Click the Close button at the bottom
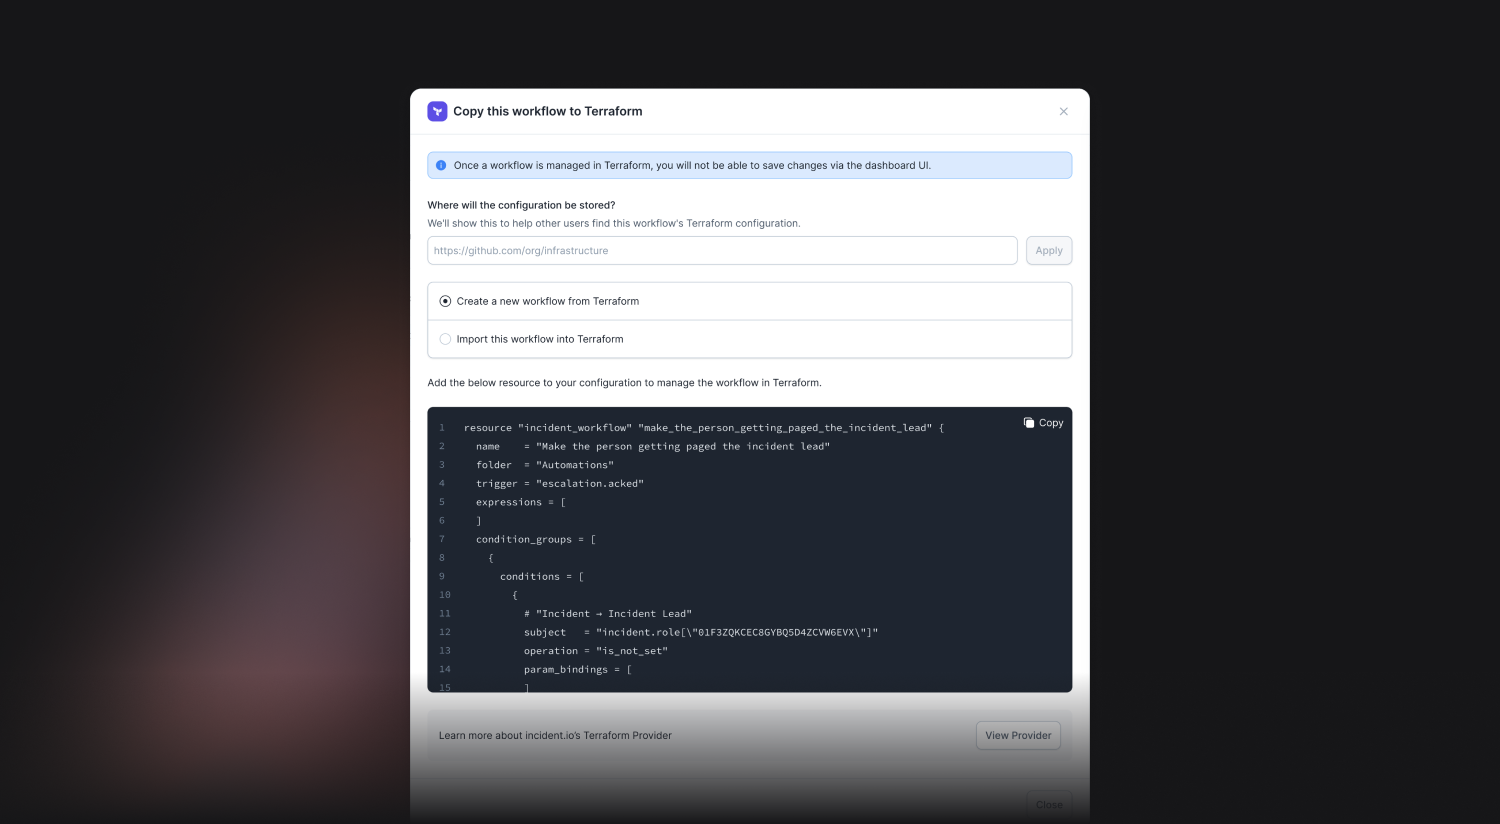The height and width of the screenshot is (824, 1500). [1048, 804]
